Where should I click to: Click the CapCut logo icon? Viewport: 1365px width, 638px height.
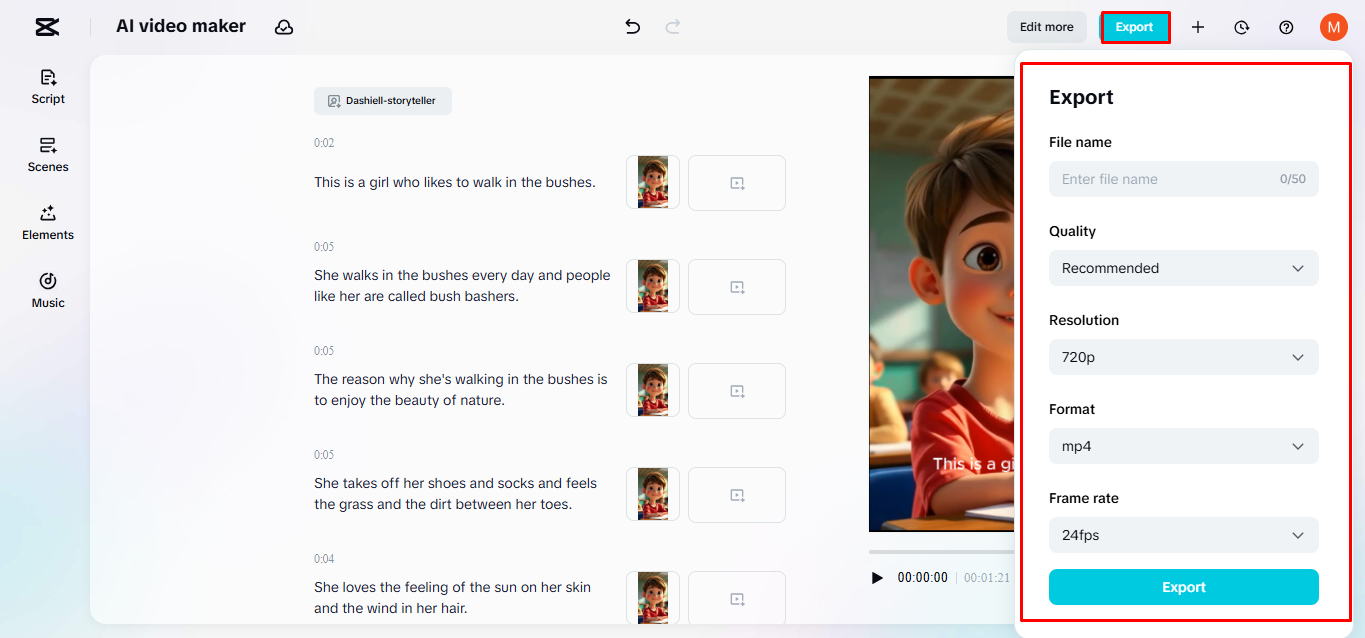tap(47, 27)
